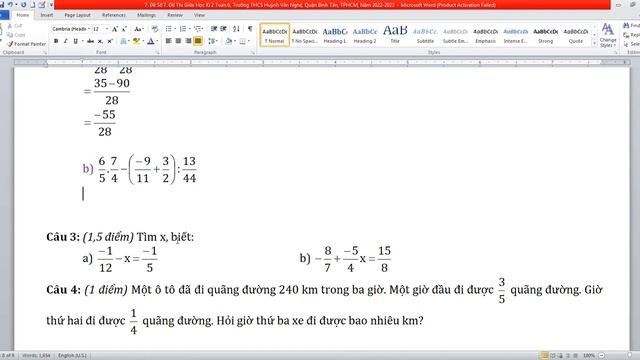Open the Paragraph dialog launcher
This screenshot has height=360, width=640.
(253, 53)
